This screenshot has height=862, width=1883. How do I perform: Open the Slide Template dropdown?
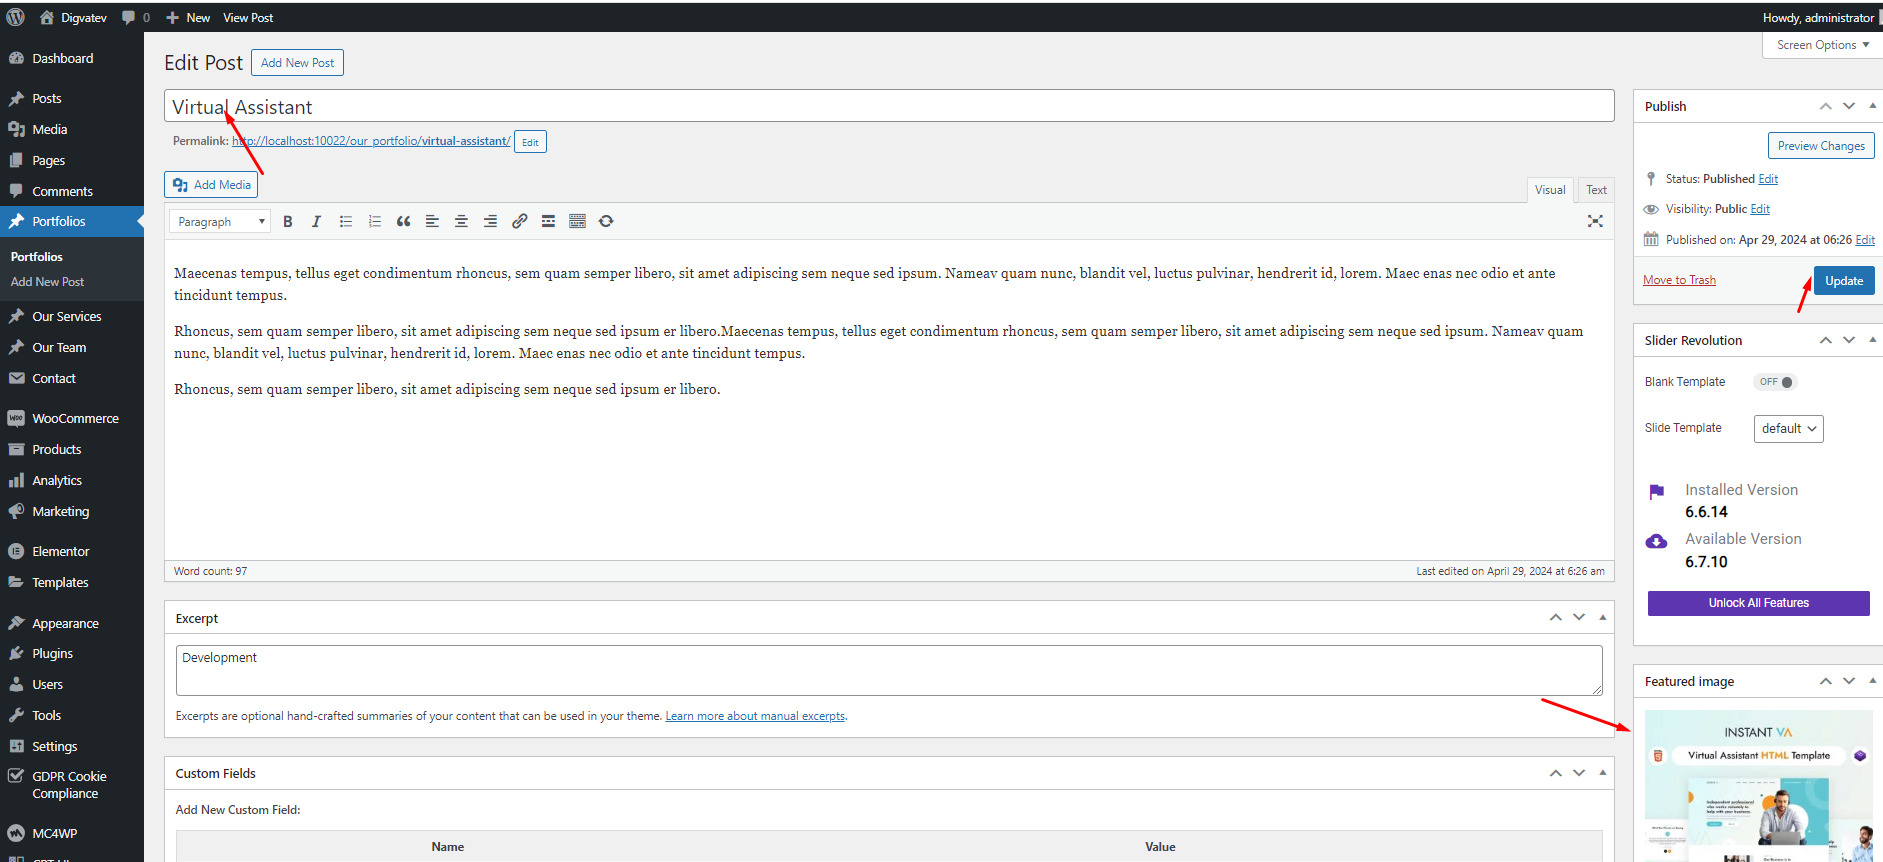[x=1788, y=428]
